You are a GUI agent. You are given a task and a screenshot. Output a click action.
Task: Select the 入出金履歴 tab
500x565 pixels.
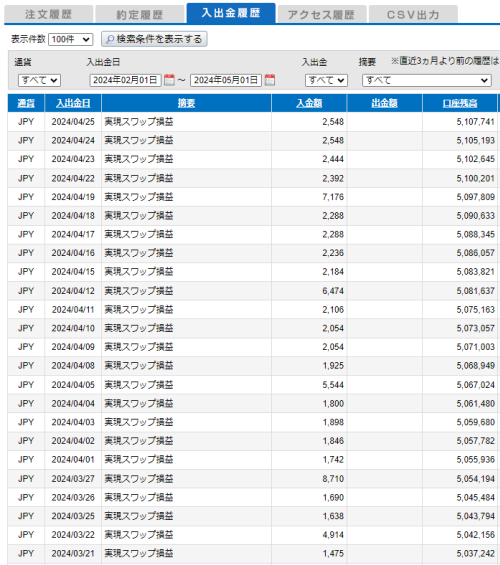[x=231, y=13]
